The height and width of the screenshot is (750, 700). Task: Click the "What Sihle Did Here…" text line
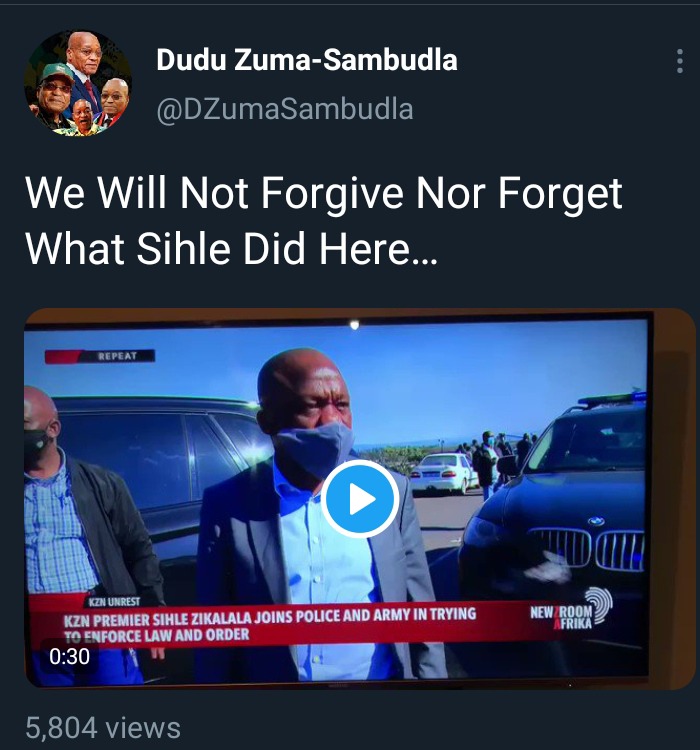(231, 249)
